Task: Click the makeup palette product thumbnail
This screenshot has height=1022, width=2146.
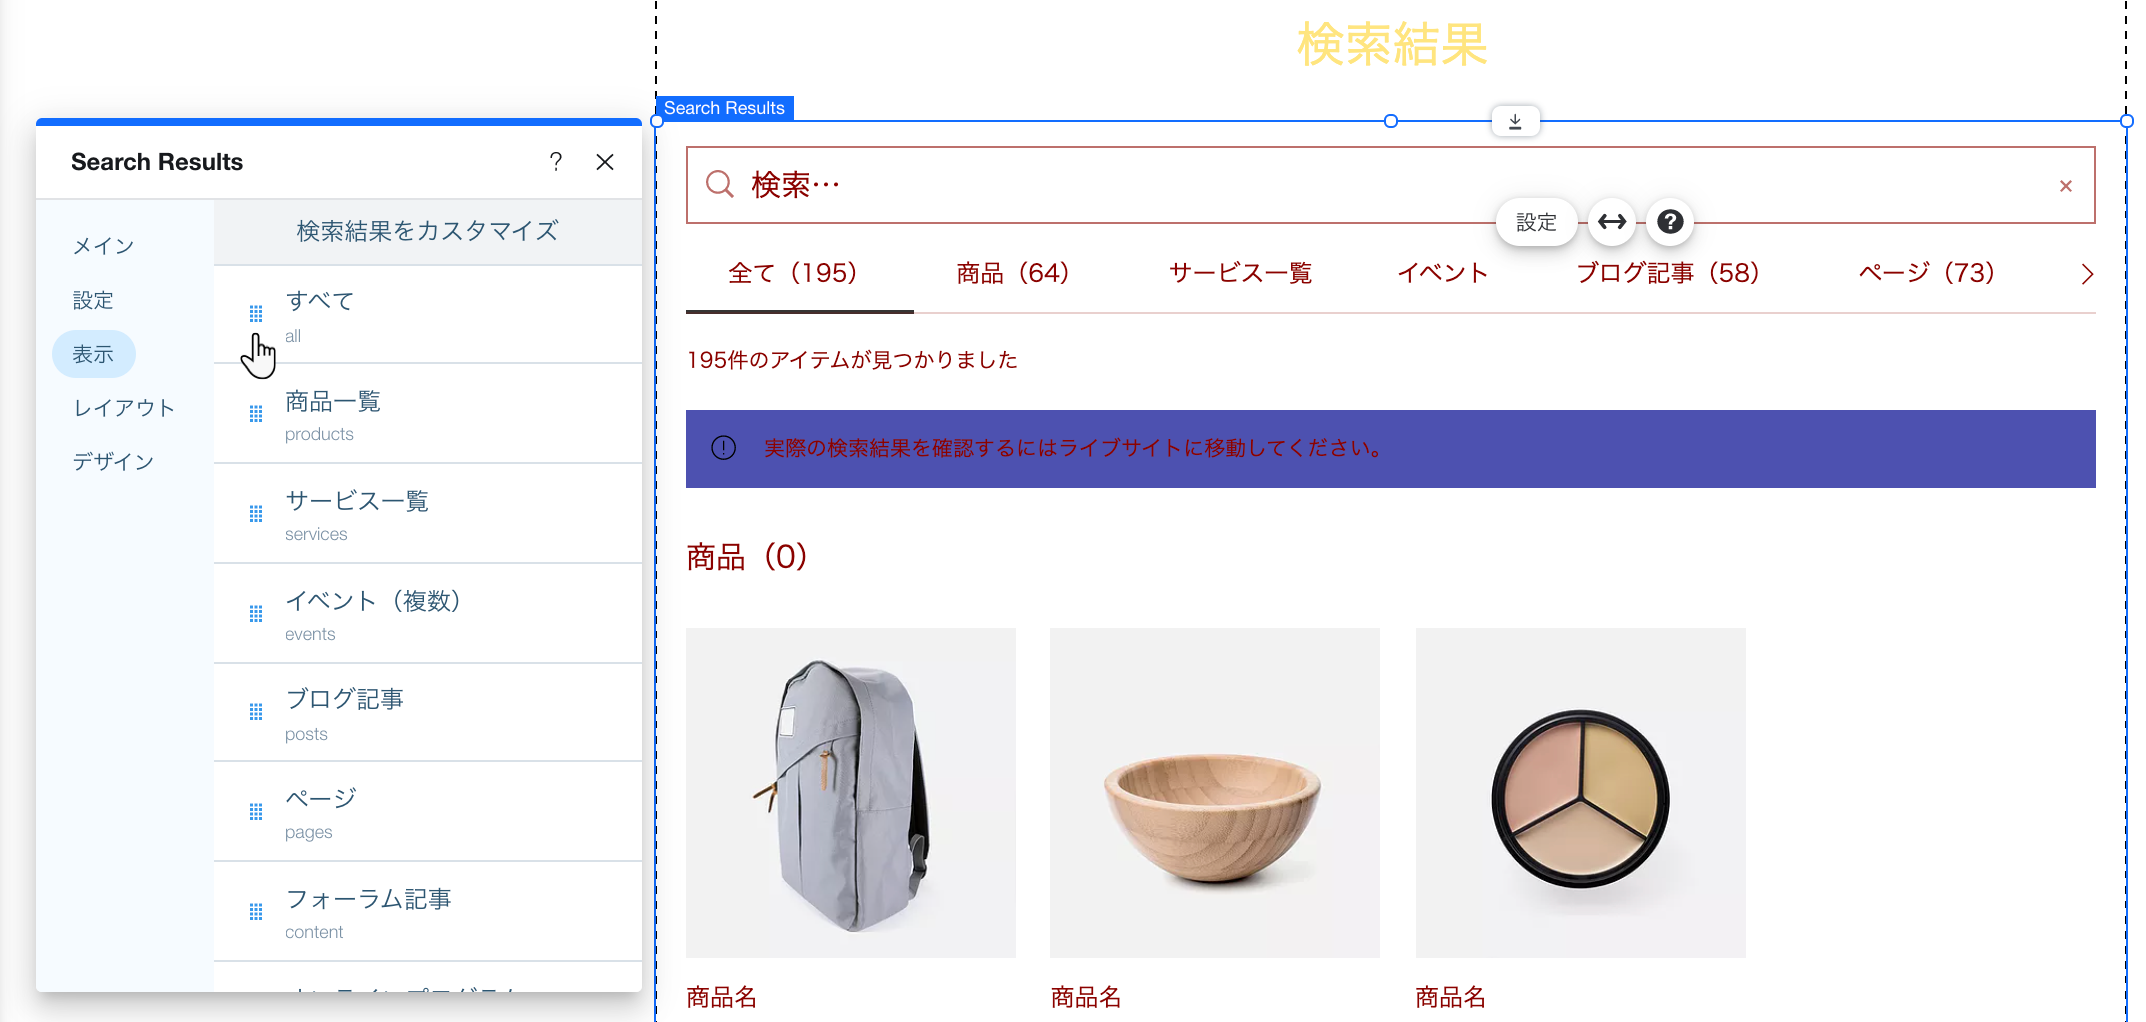Action: pyautogui.click(x=1581, y=793)
